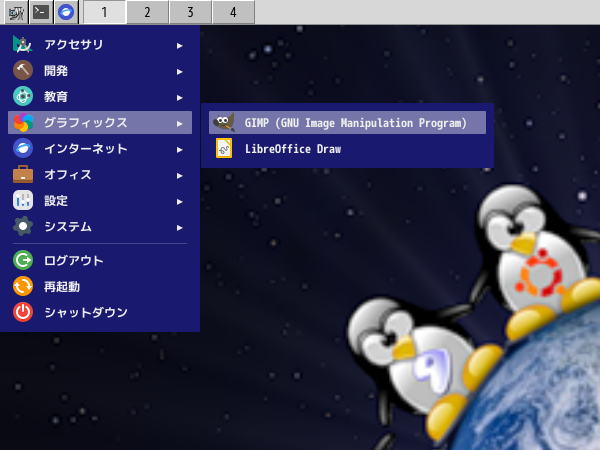Image resolution: width=600 pixels, height=450 pixels.
Task: Expand the インターネット submenu arrow
Action: [x=179, y=150]
